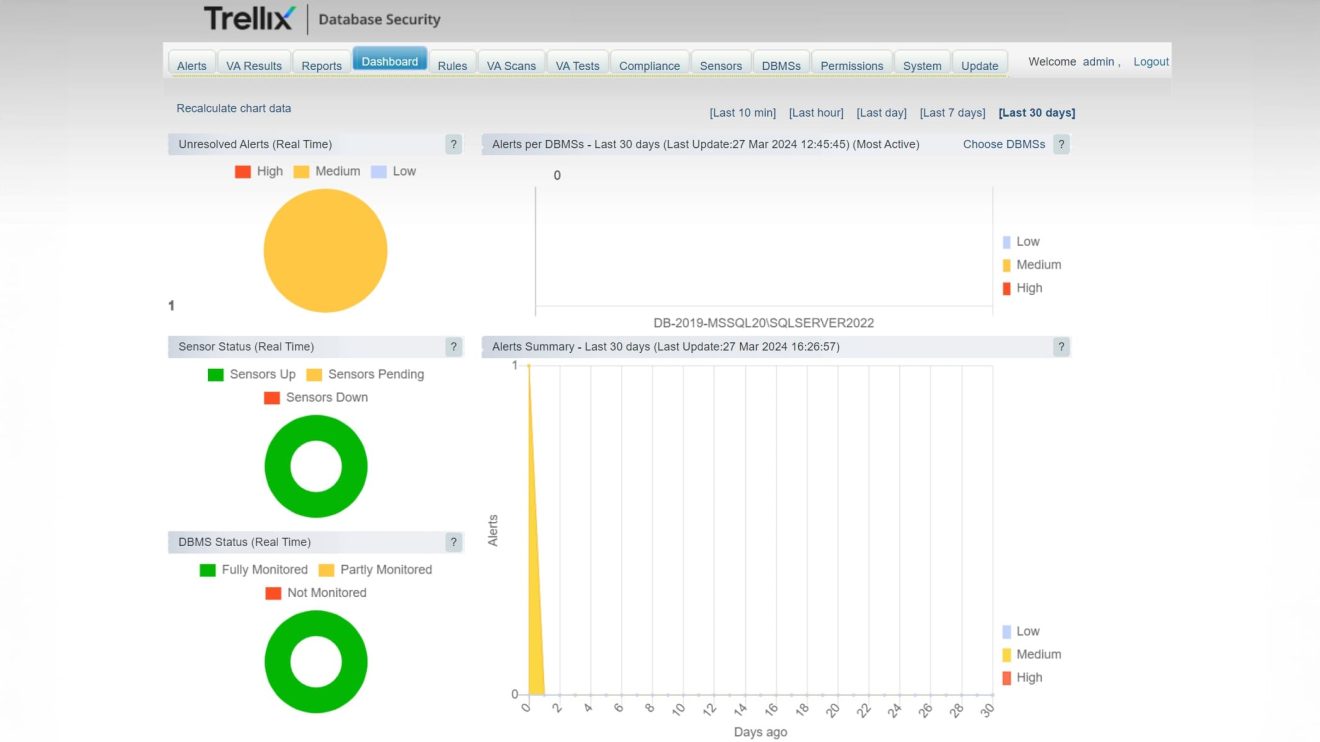Go to the Compliance tab
This screenshot has width=1320, height=742.
pos(649,66)
